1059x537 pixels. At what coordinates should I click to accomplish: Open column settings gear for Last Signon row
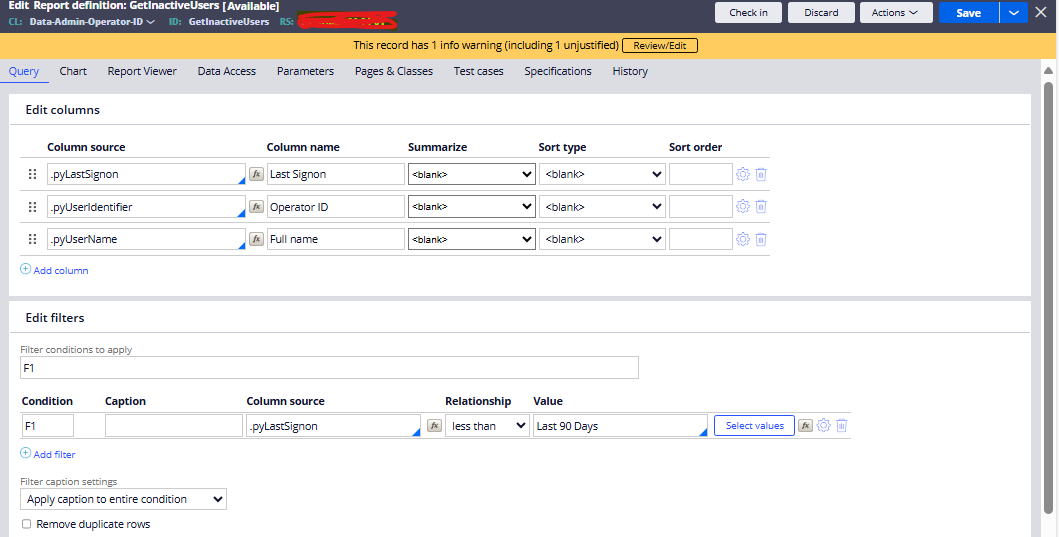click(x=743, y=174)
